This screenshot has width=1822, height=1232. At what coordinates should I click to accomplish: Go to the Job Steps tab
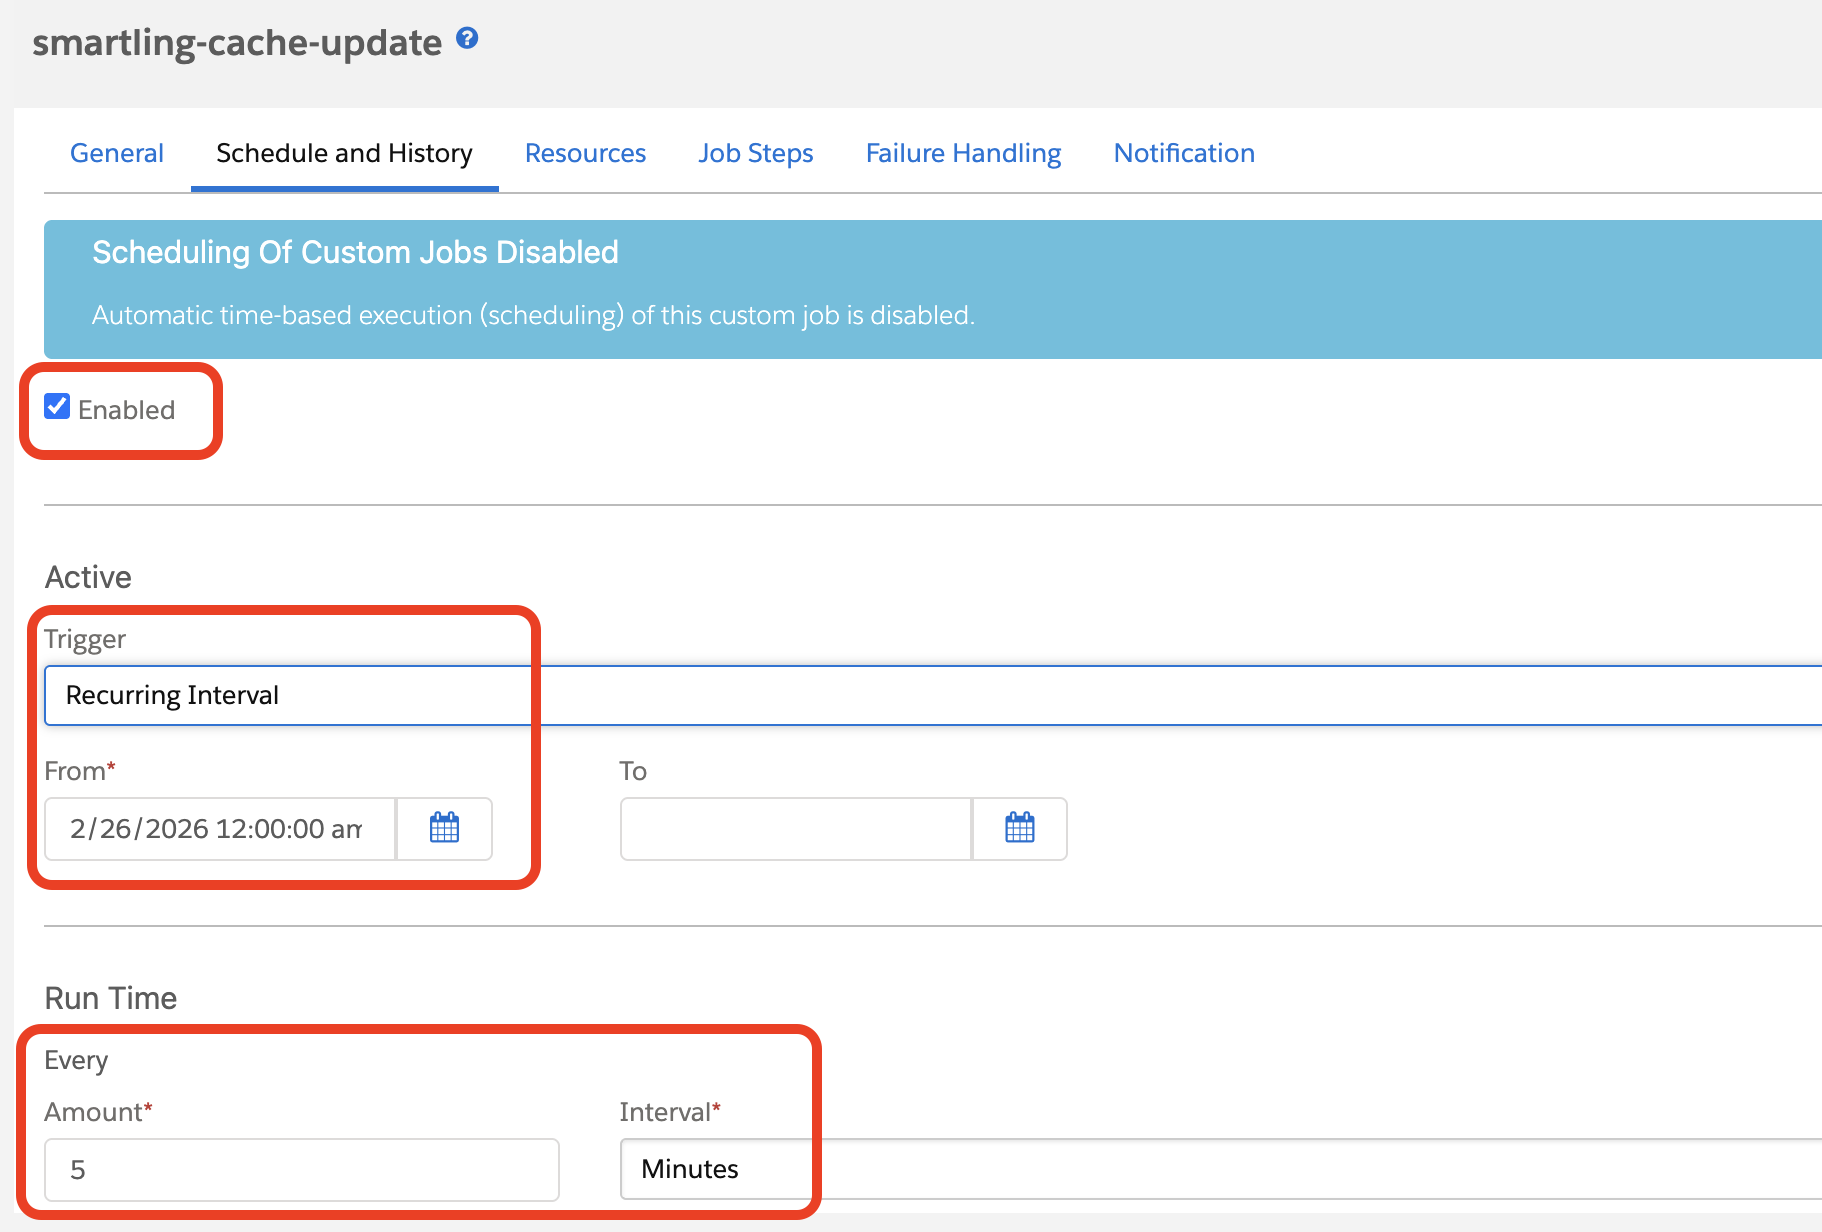point(756,153)
